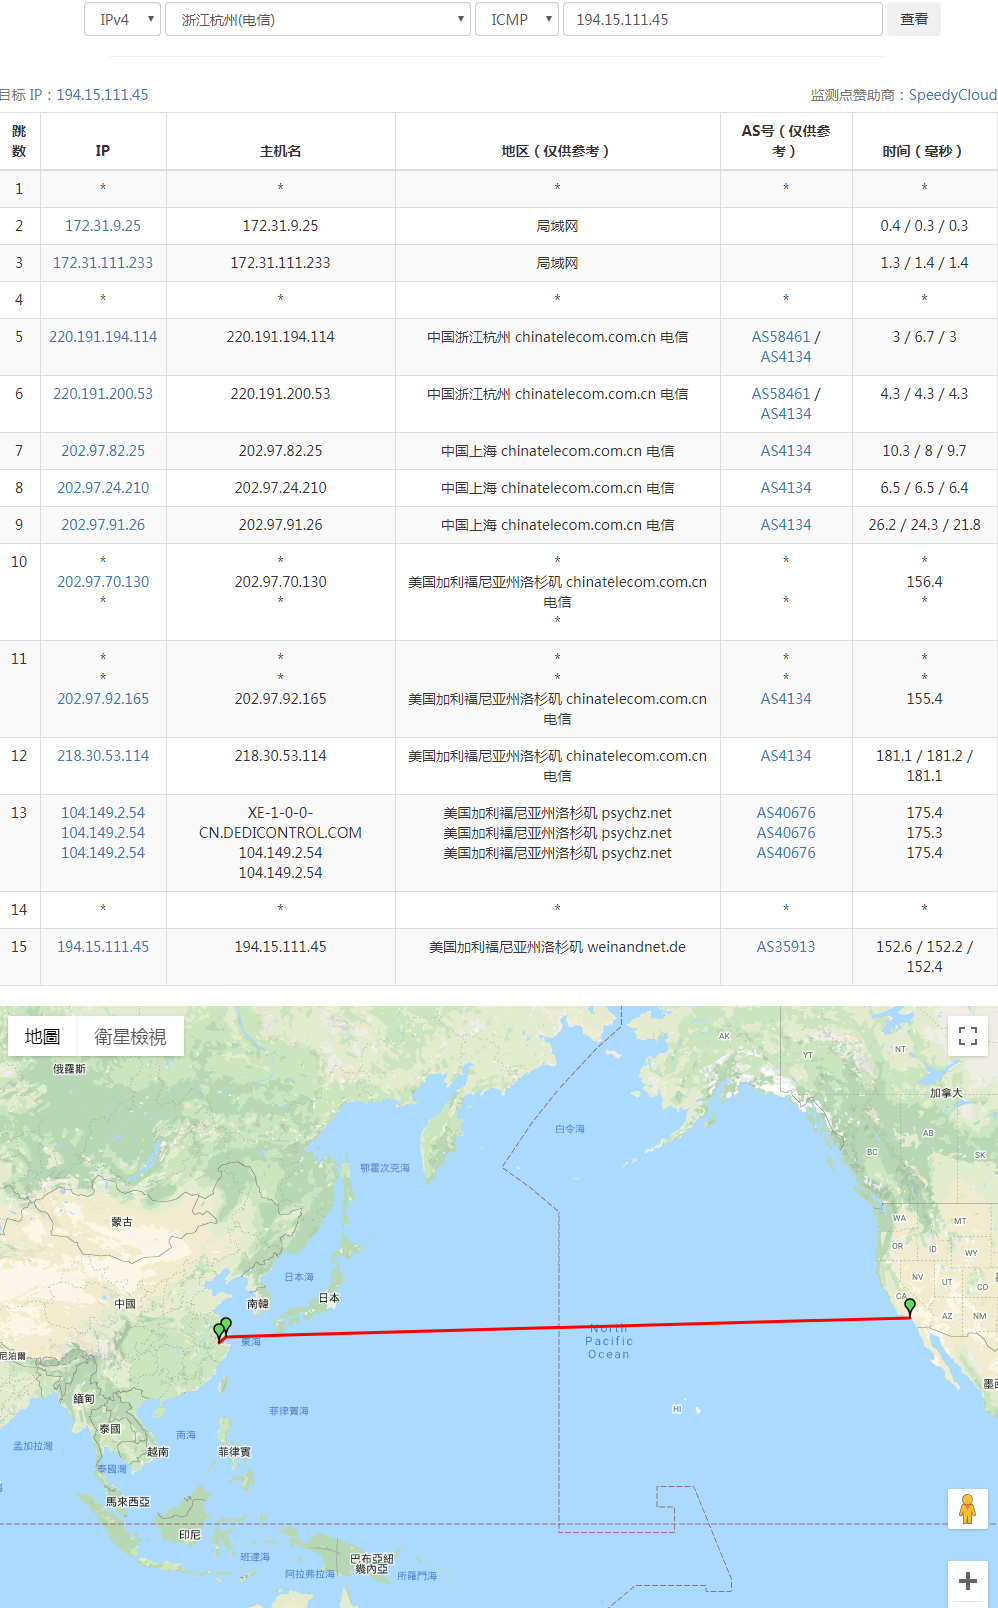Open AS58461 link in hop 5 row
Image resolution: width=998 pixels, height=1608 pixels.
(x=781, y=337)
